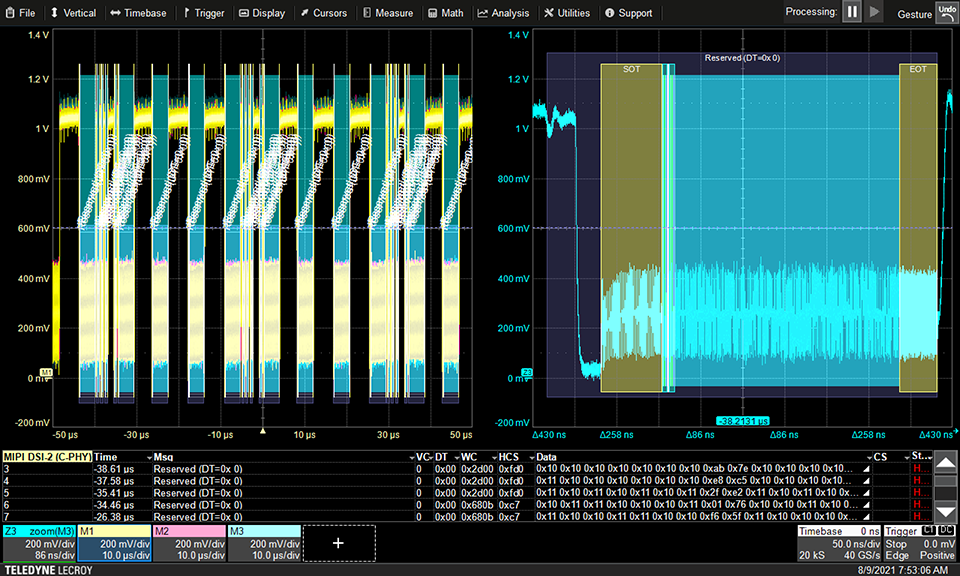Viewport: 960px width, 576px height.
Task: Open the Analysis menu
Action: (x=503, y=13)
